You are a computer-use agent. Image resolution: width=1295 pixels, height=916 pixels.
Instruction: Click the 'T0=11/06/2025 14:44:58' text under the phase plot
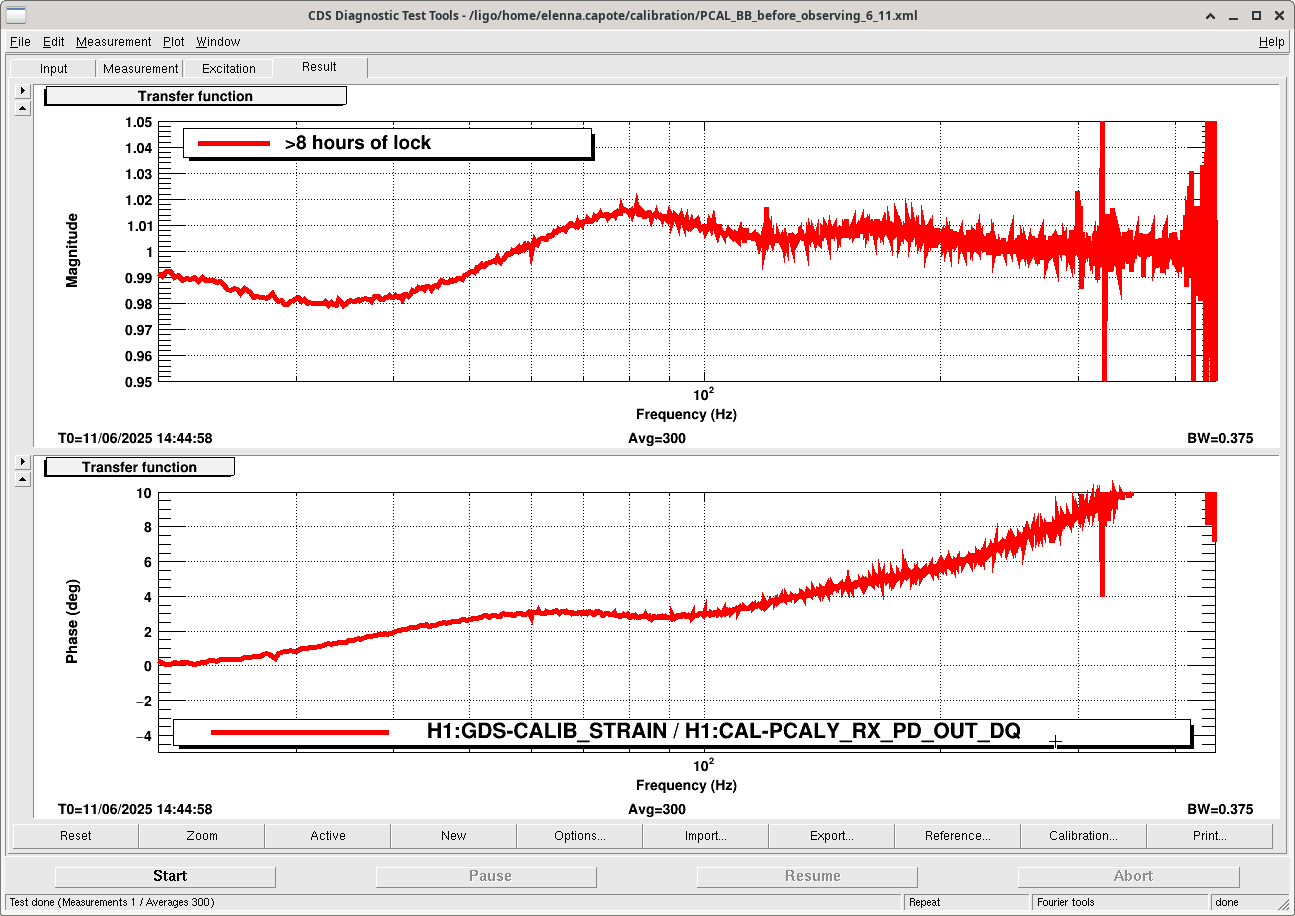coord(135,809)
